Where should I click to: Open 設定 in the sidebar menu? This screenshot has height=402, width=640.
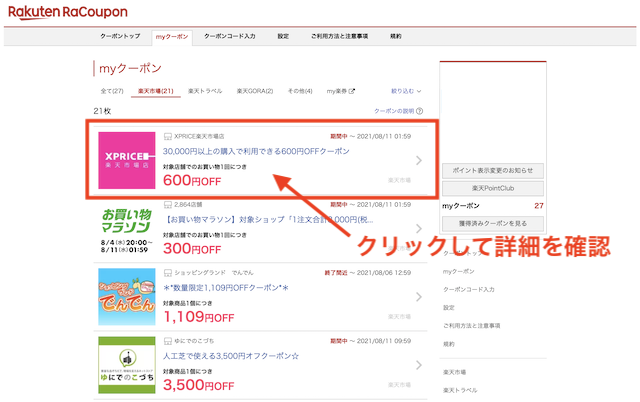(449, 308)
